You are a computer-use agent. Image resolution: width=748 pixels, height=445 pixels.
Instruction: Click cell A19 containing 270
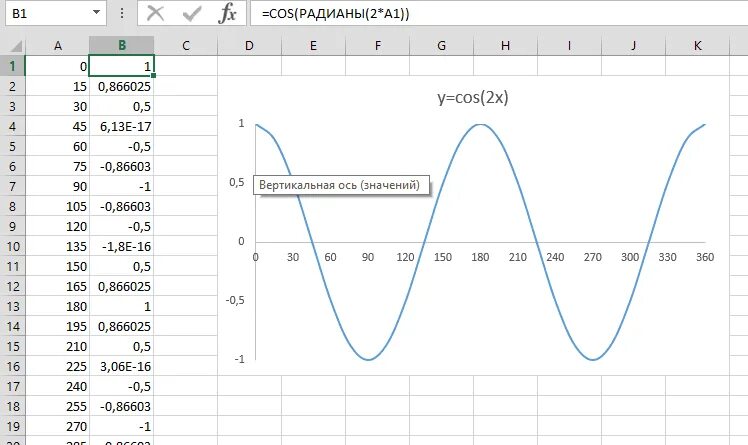pos(57,426)
